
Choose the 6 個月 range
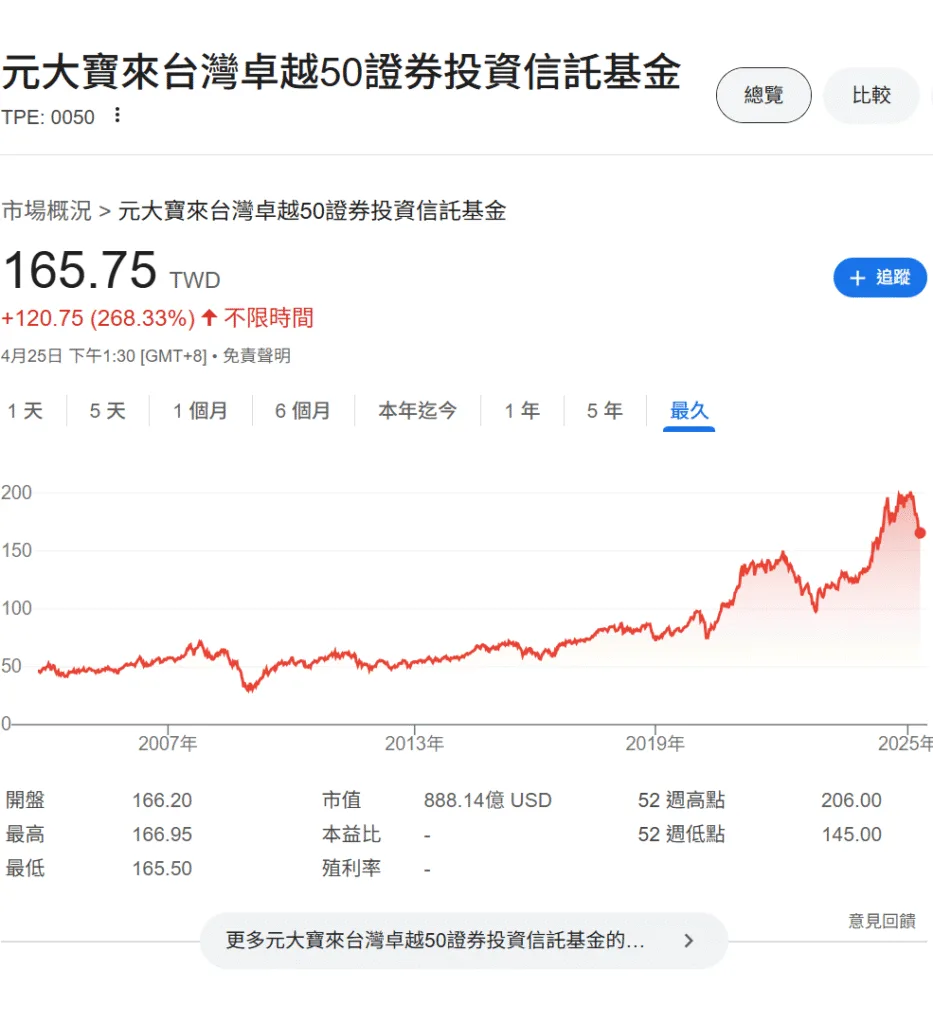pos(302,411)
